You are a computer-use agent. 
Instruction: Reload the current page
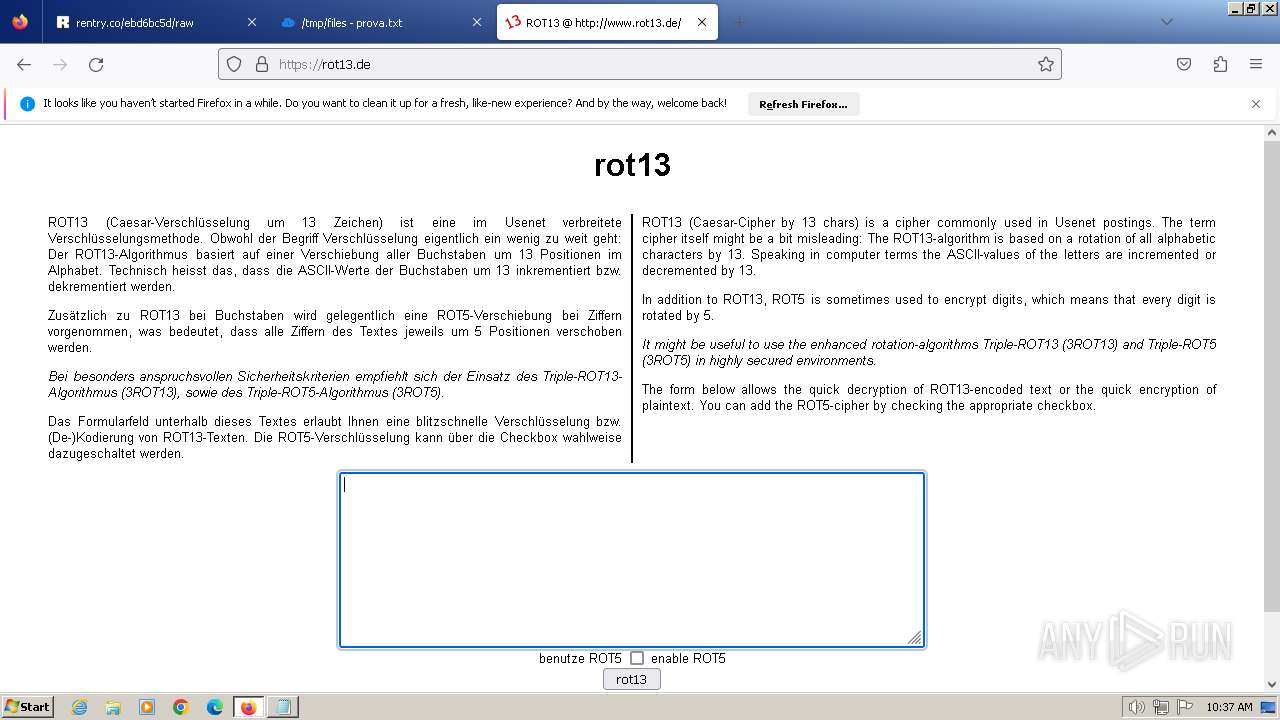click(x=96, y=64)
